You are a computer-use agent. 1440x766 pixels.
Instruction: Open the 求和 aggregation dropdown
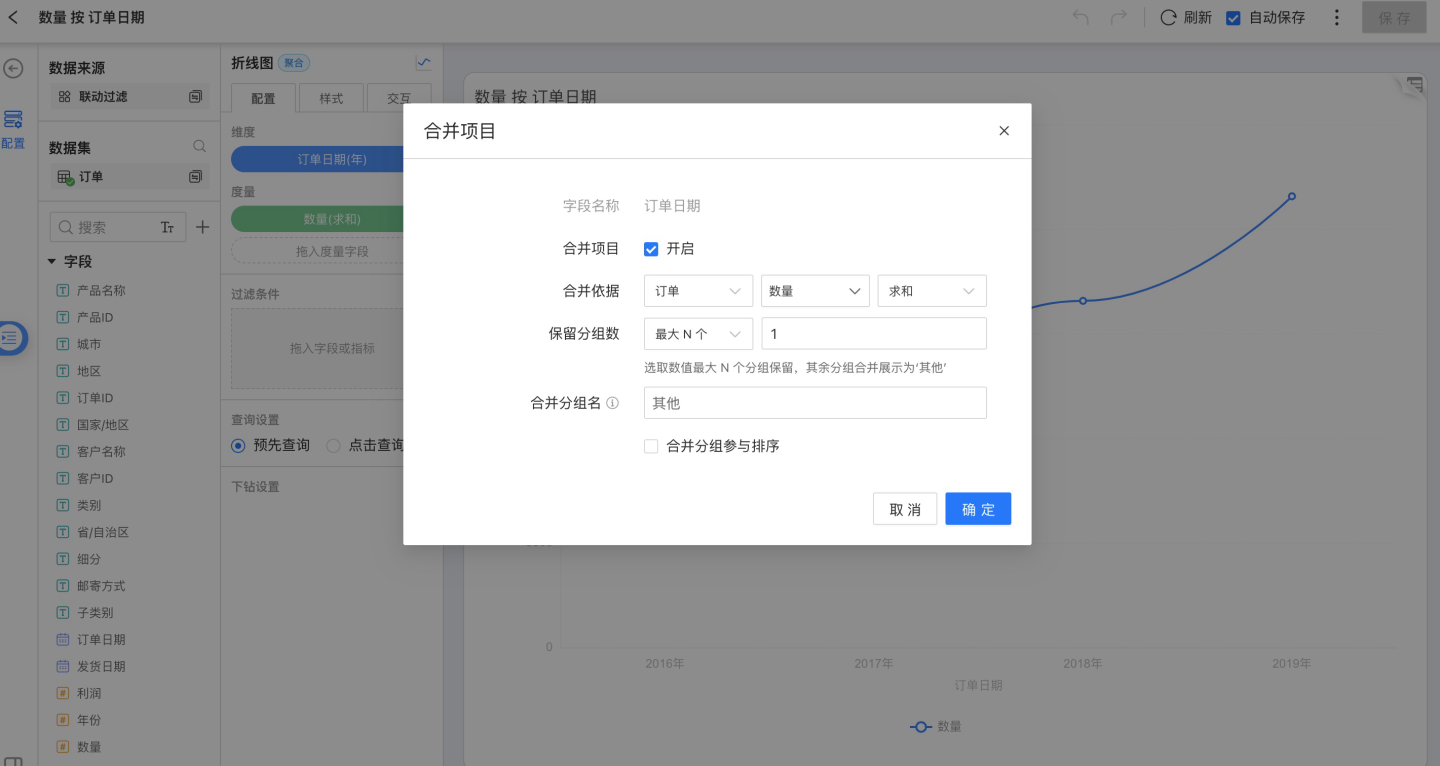click(x=931, y=291)
